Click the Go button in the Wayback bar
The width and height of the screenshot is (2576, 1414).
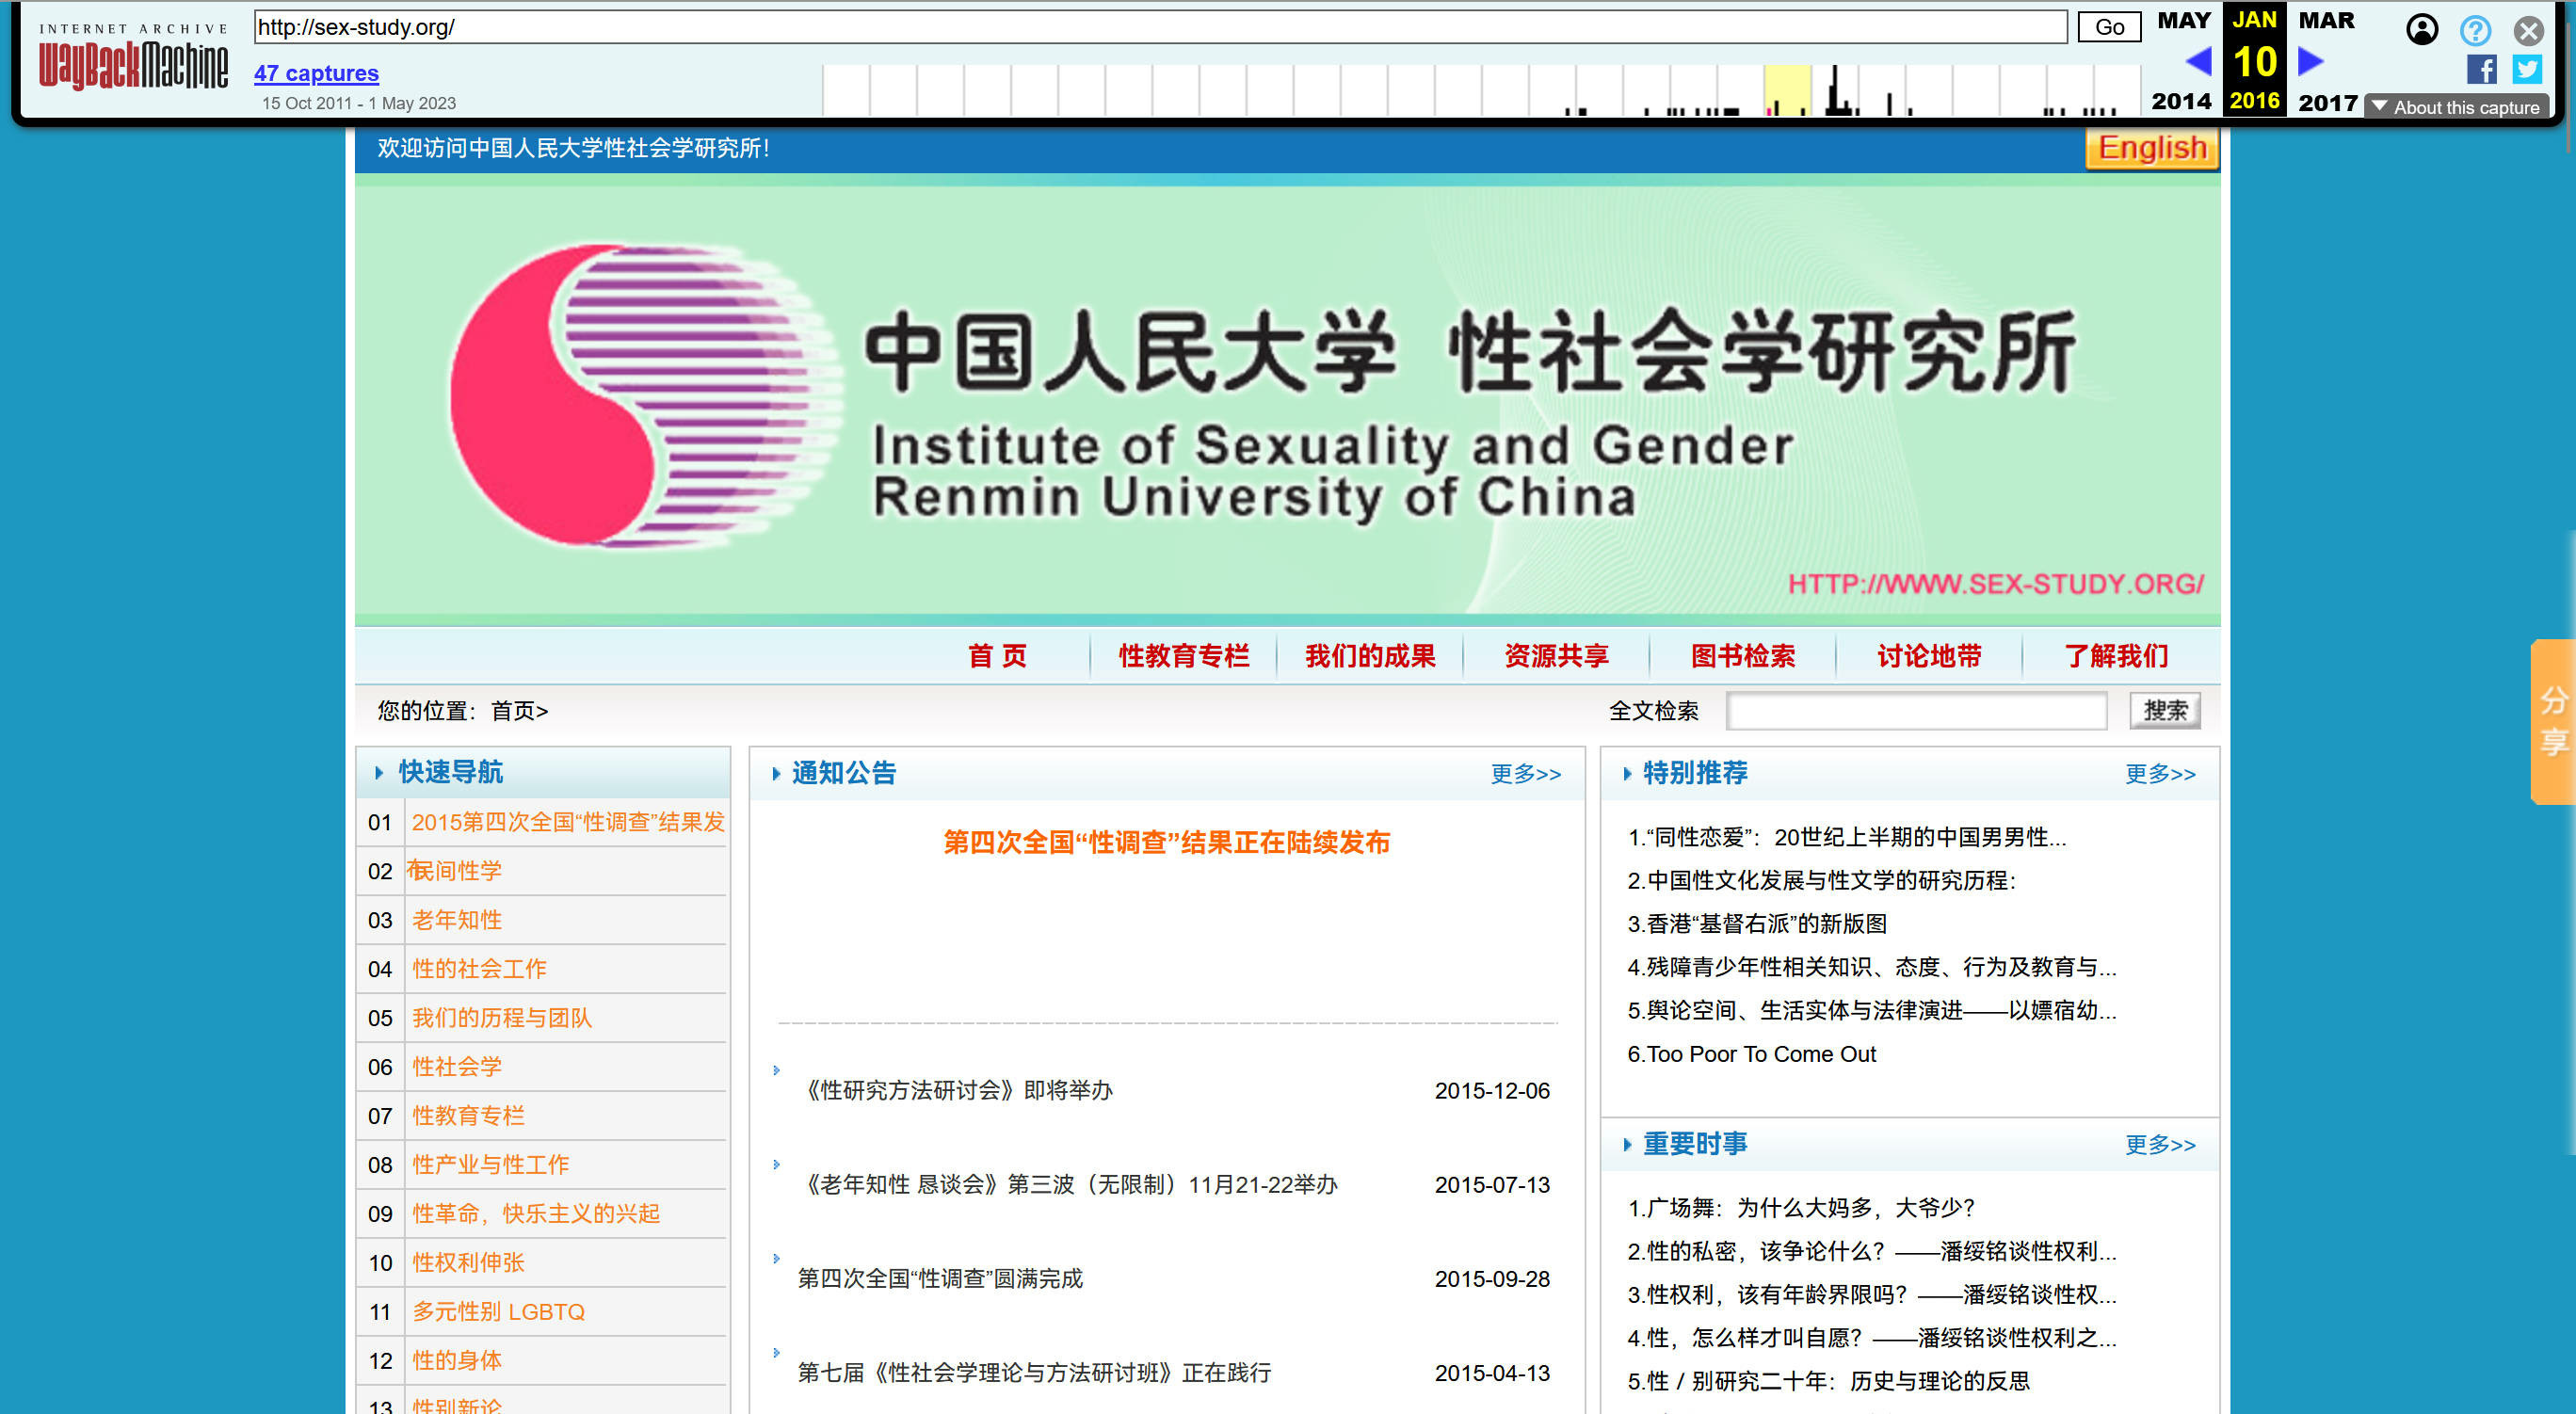point(2109,27)
